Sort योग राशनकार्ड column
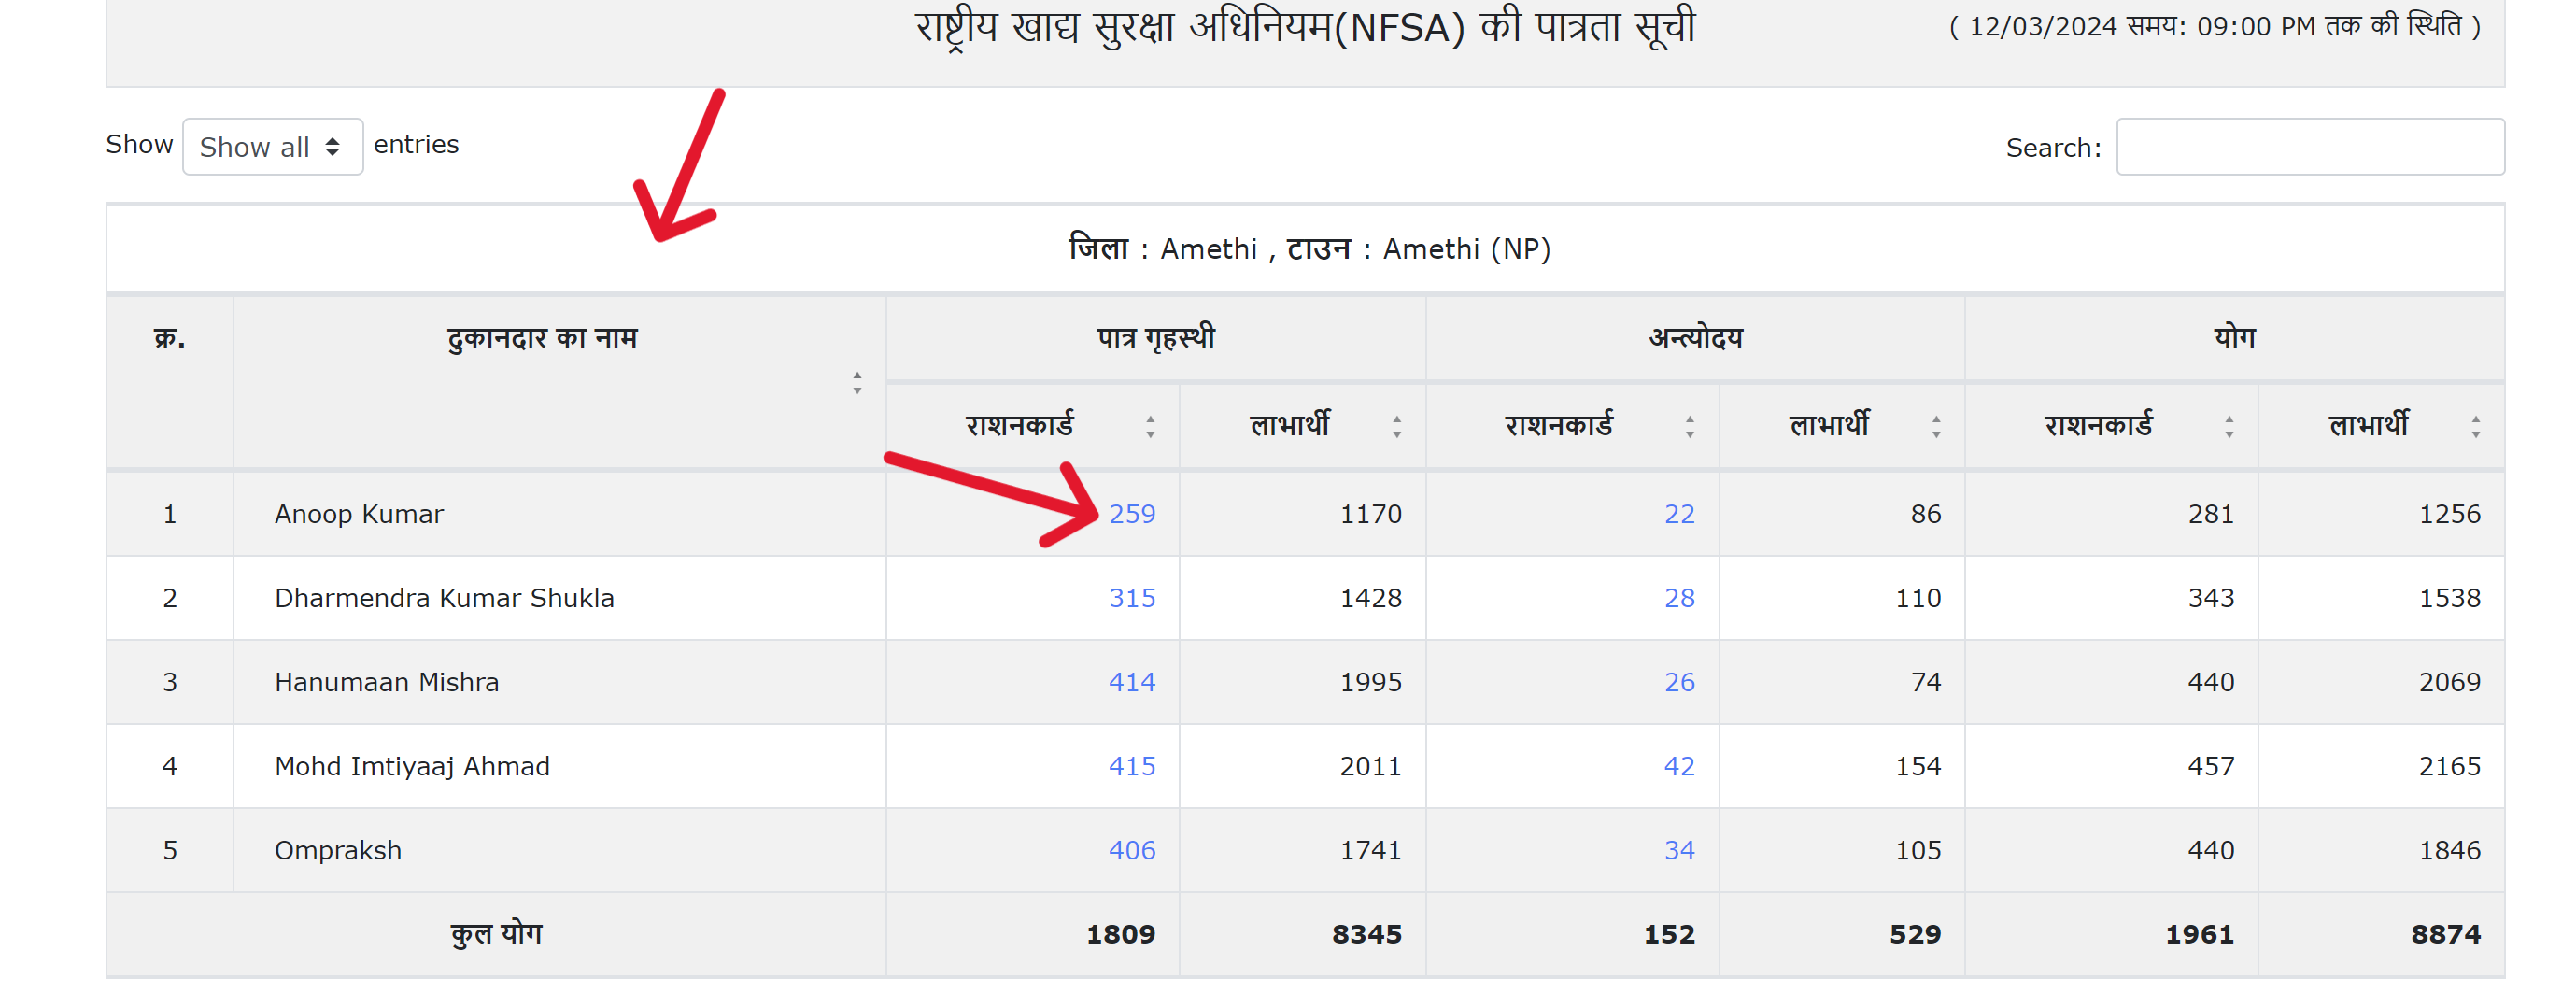This screenshot has height=1008, width=2576. (2227, 425)
